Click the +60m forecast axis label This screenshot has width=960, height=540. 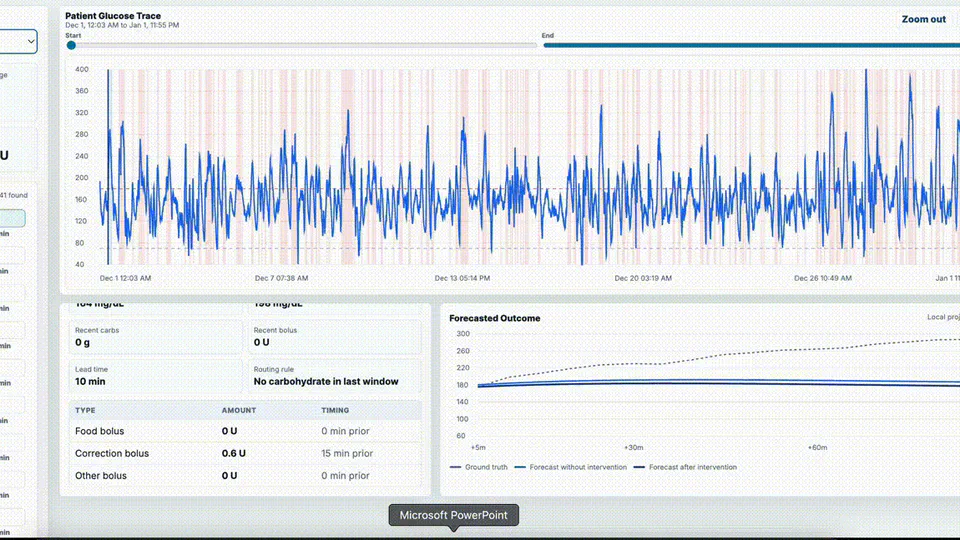click(817, 448)
